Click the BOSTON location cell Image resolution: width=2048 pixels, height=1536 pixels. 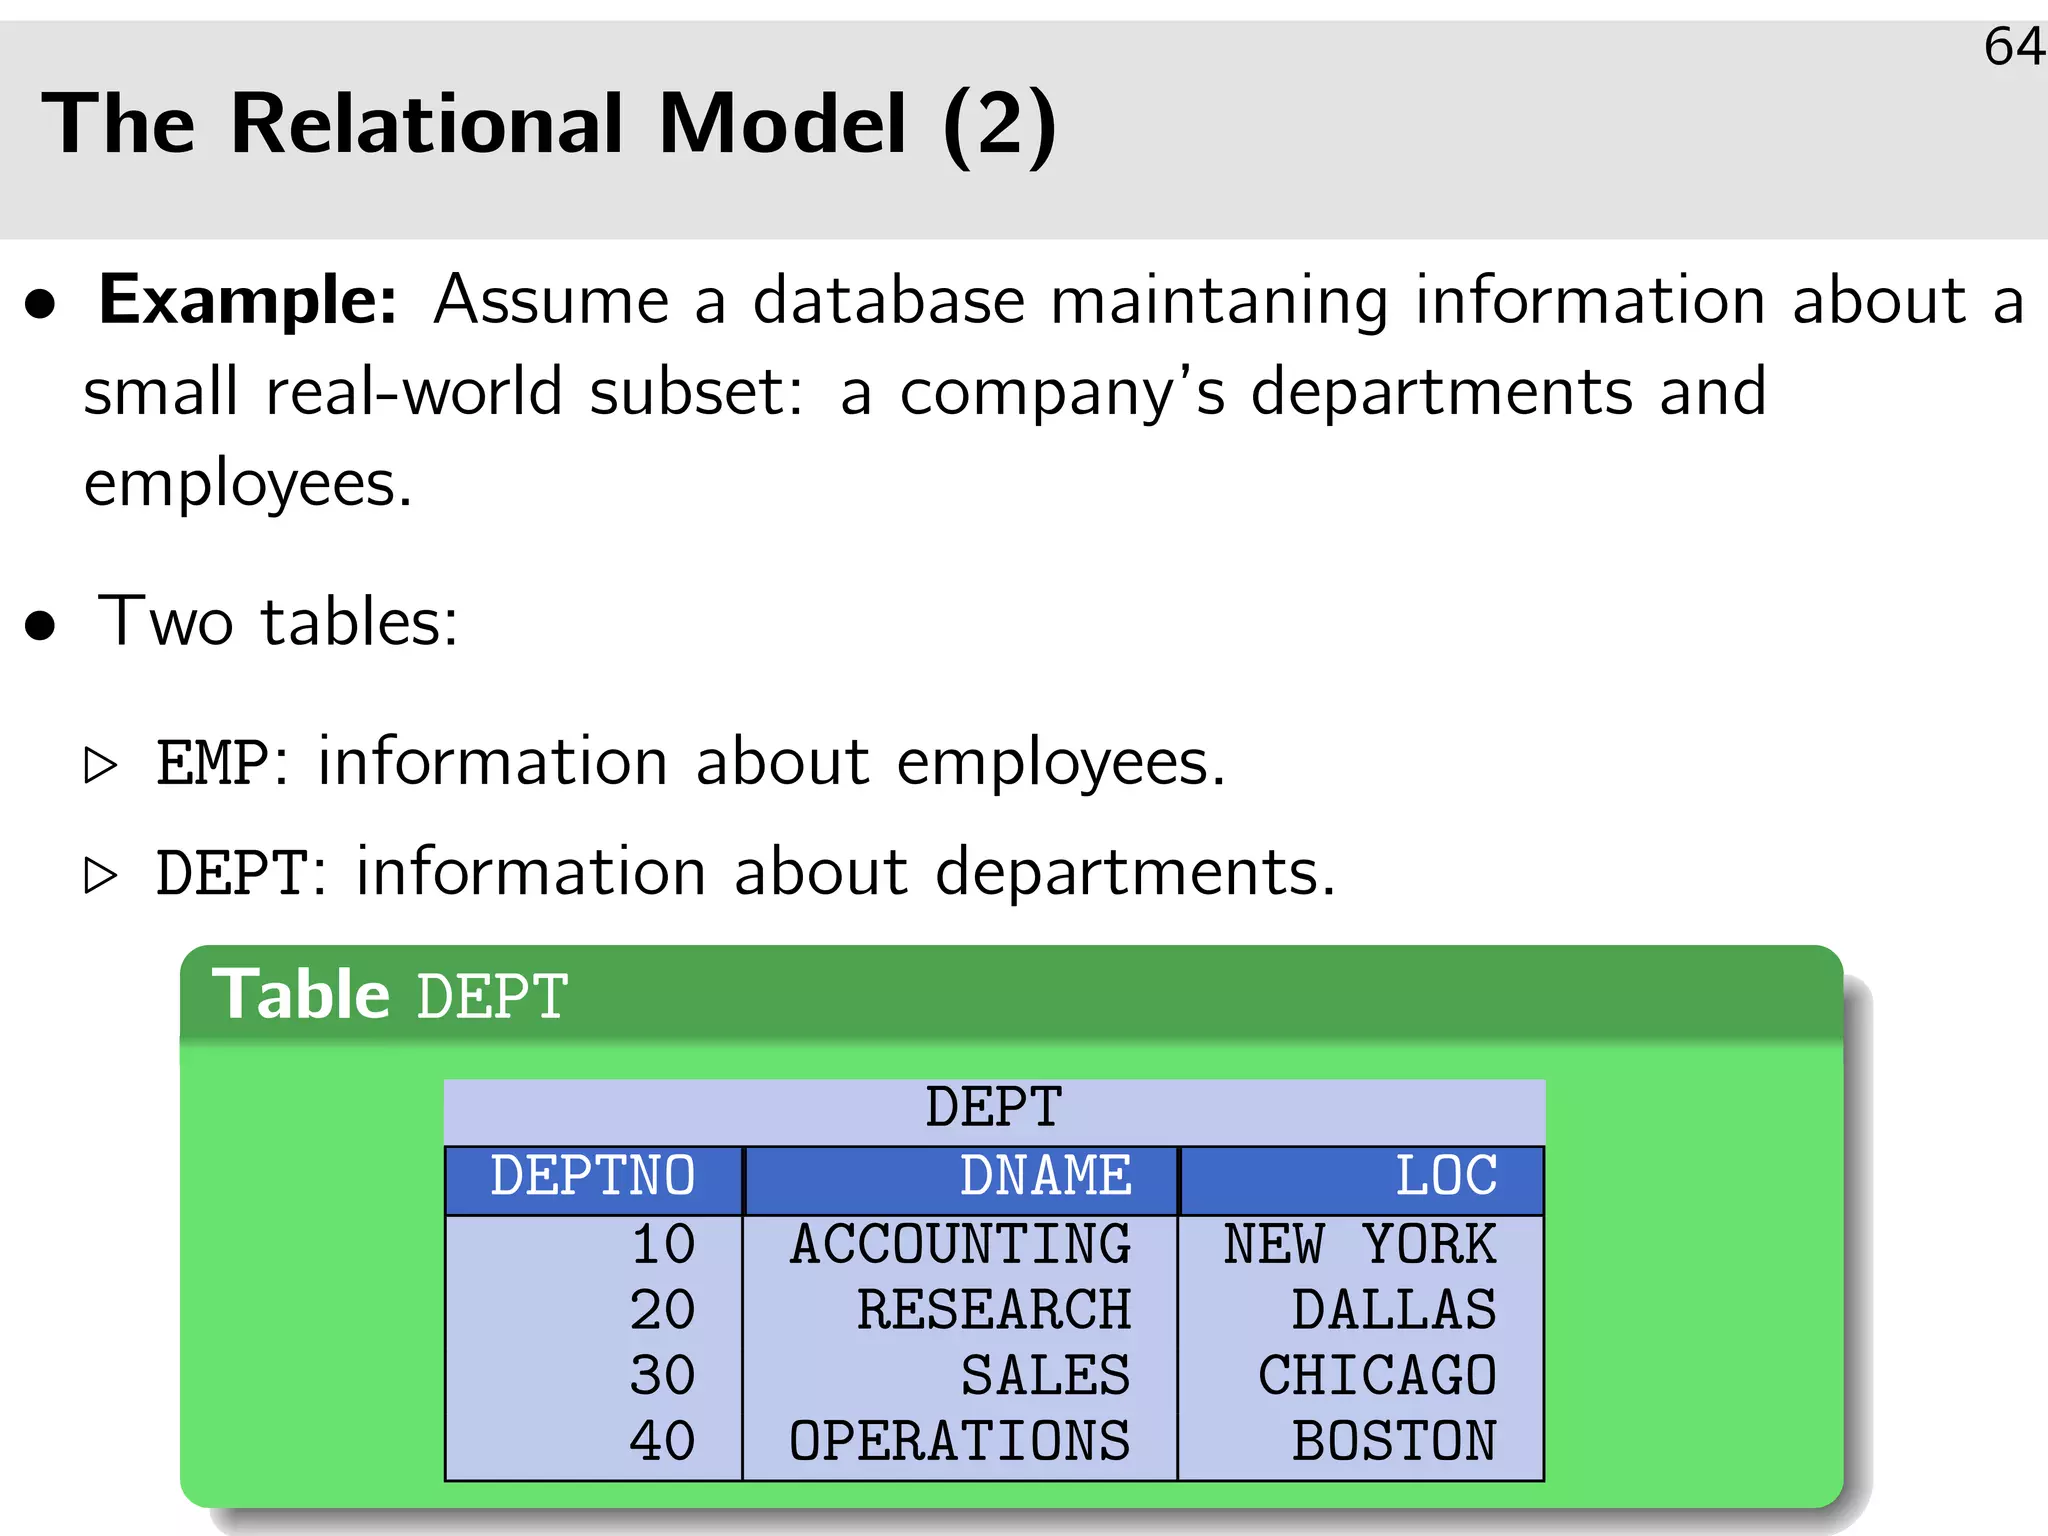(x=1394, y=1442)
